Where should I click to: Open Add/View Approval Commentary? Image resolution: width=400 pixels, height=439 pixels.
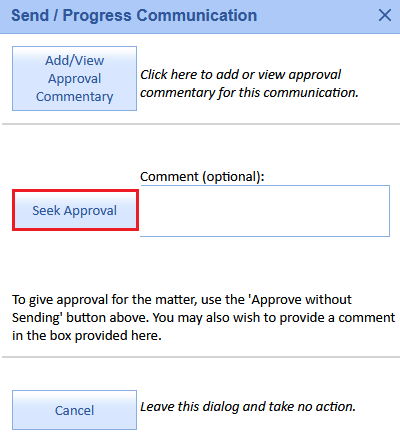pos(74,78)
